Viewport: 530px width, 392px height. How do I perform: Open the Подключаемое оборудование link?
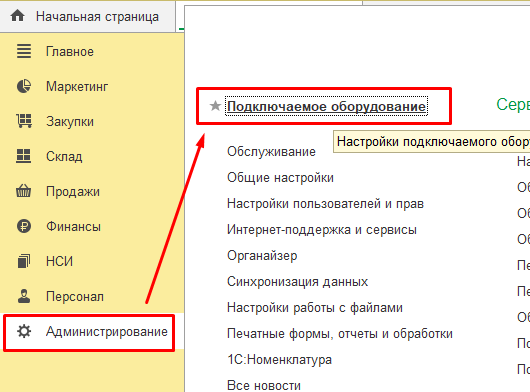326,106
